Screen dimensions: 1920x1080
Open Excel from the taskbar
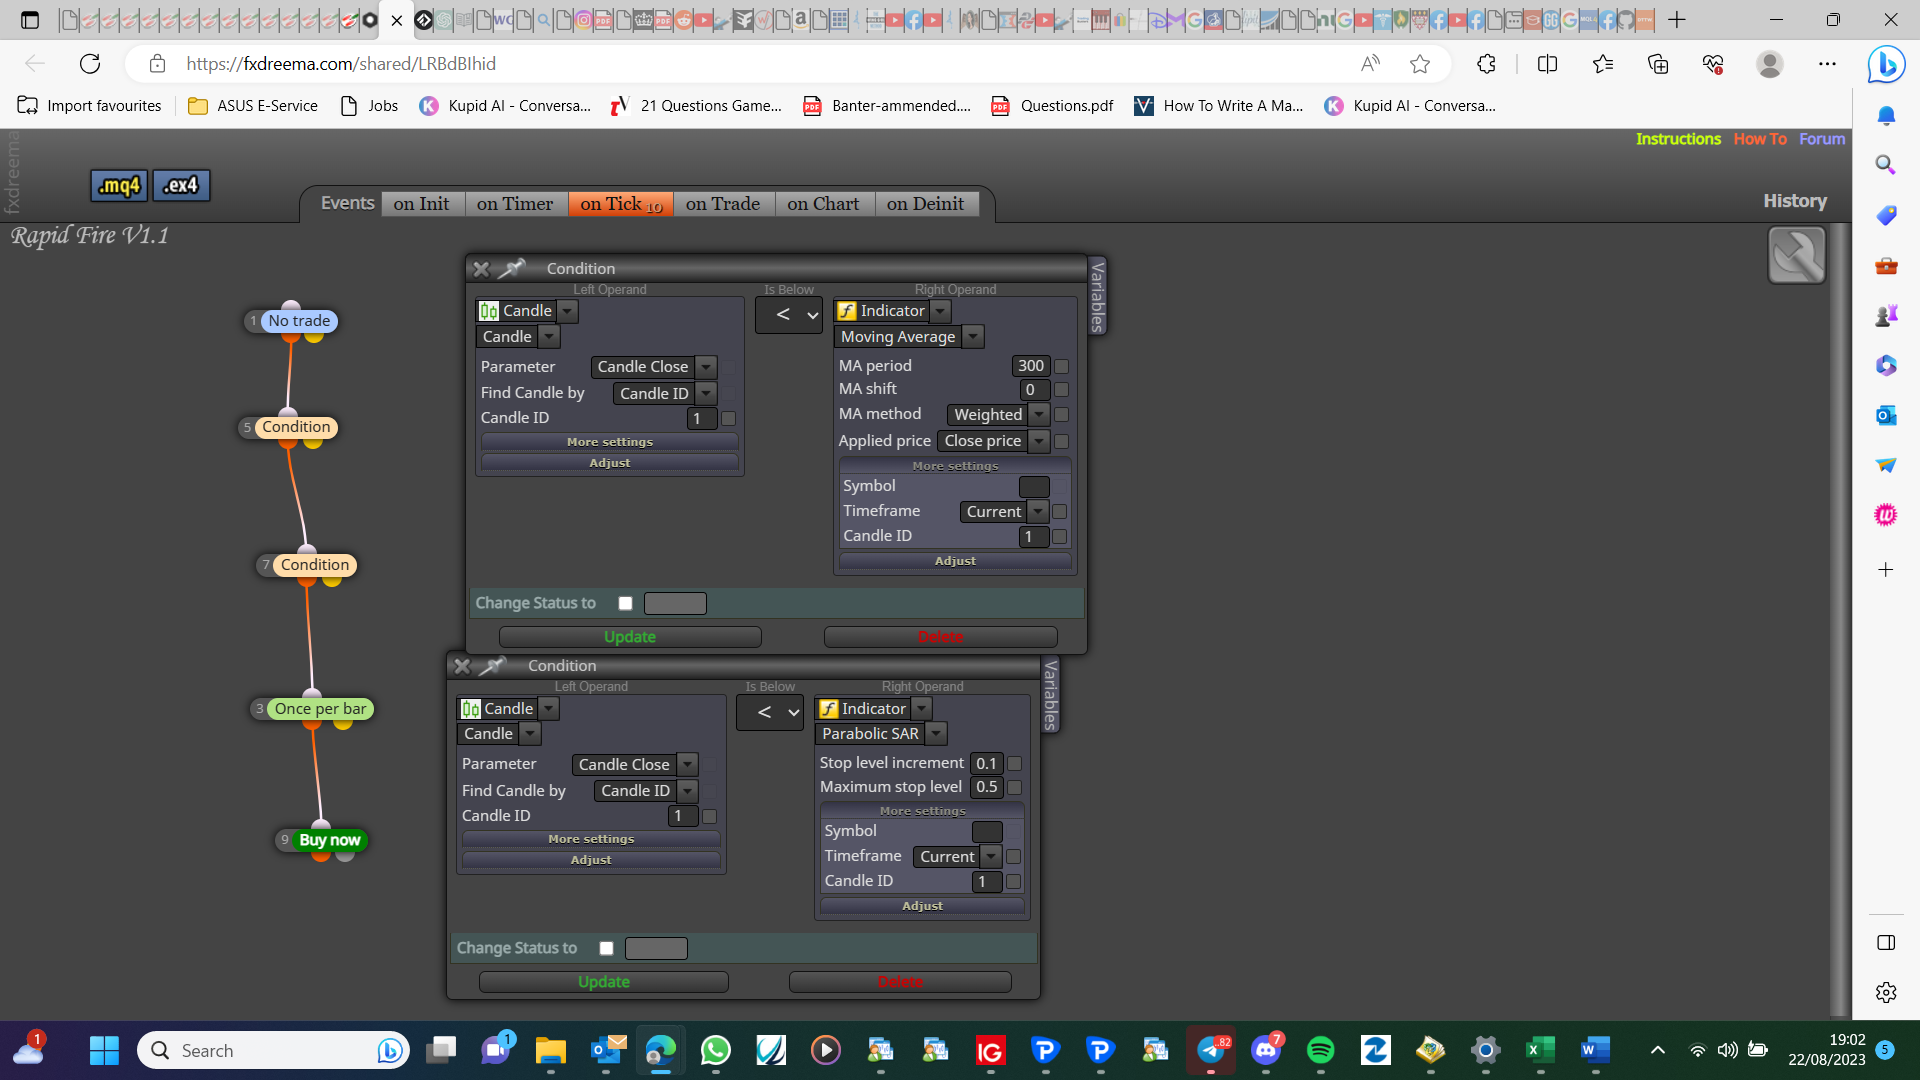(x=1540, y=1050)
